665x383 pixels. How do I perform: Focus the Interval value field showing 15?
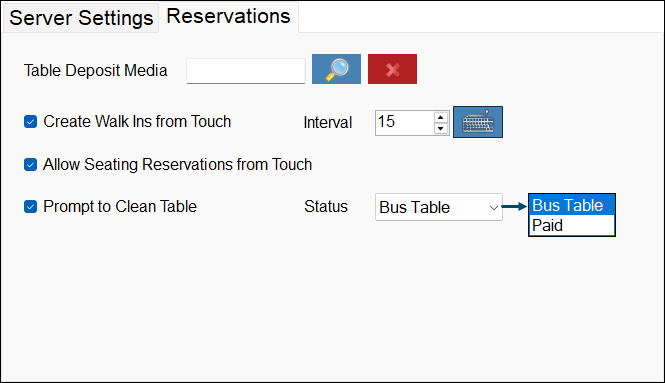(x=405, y=123)
